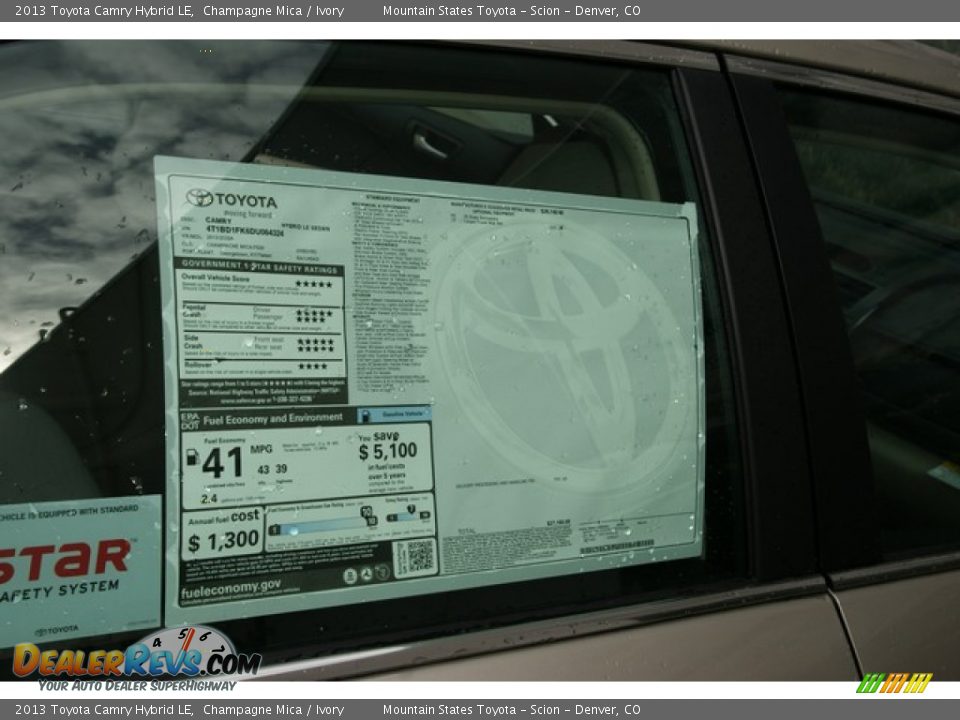Image resolution: width=960 pixels, height=720 pixels.
Task: Click the colored striped logo at bottom right
Action: coord(894,683)
